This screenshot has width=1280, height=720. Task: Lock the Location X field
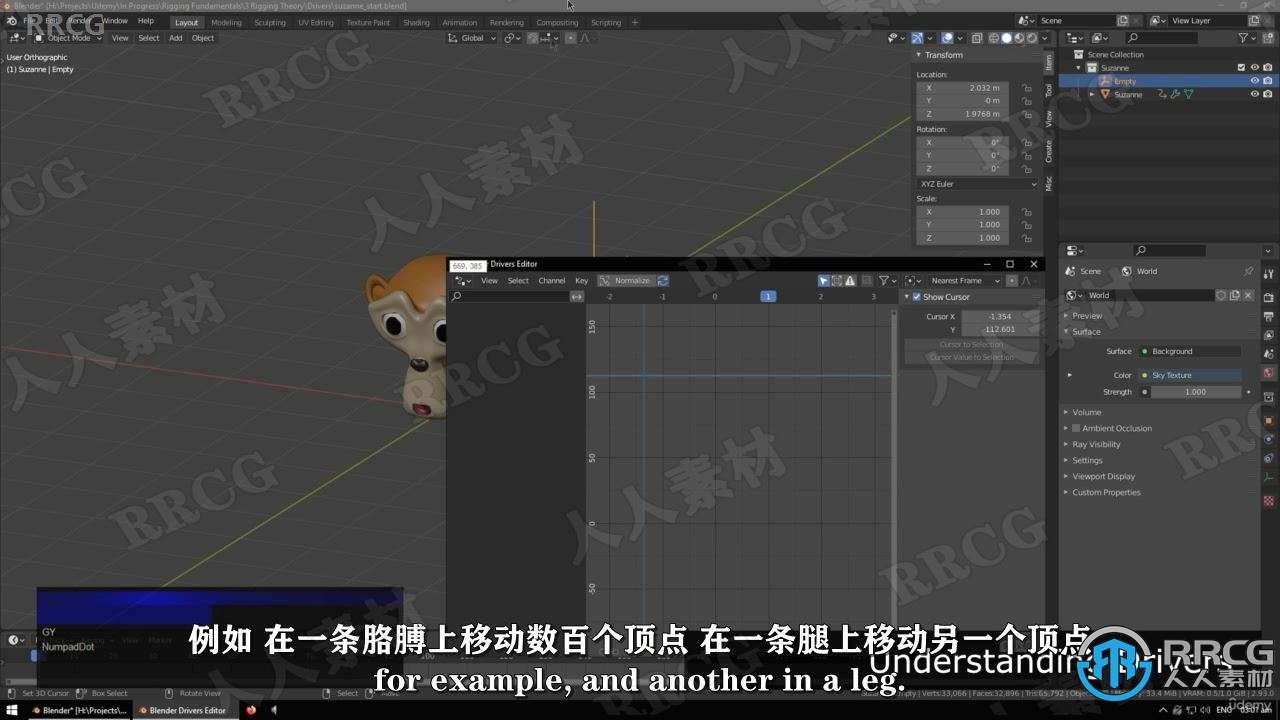point(1026,88)
